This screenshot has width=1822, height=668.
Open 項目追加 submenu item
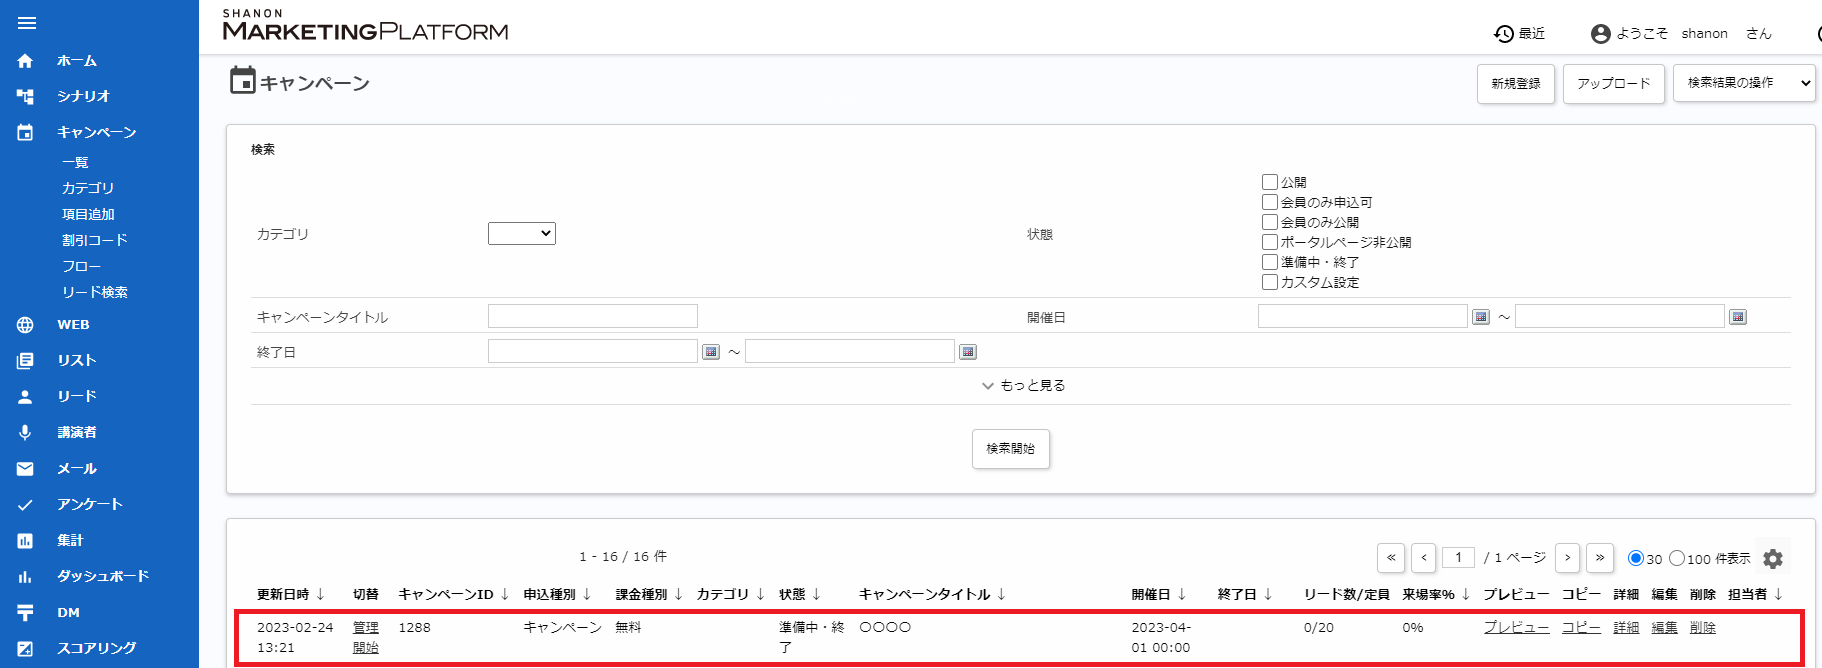pyautogui.click(x=88, y=214)
